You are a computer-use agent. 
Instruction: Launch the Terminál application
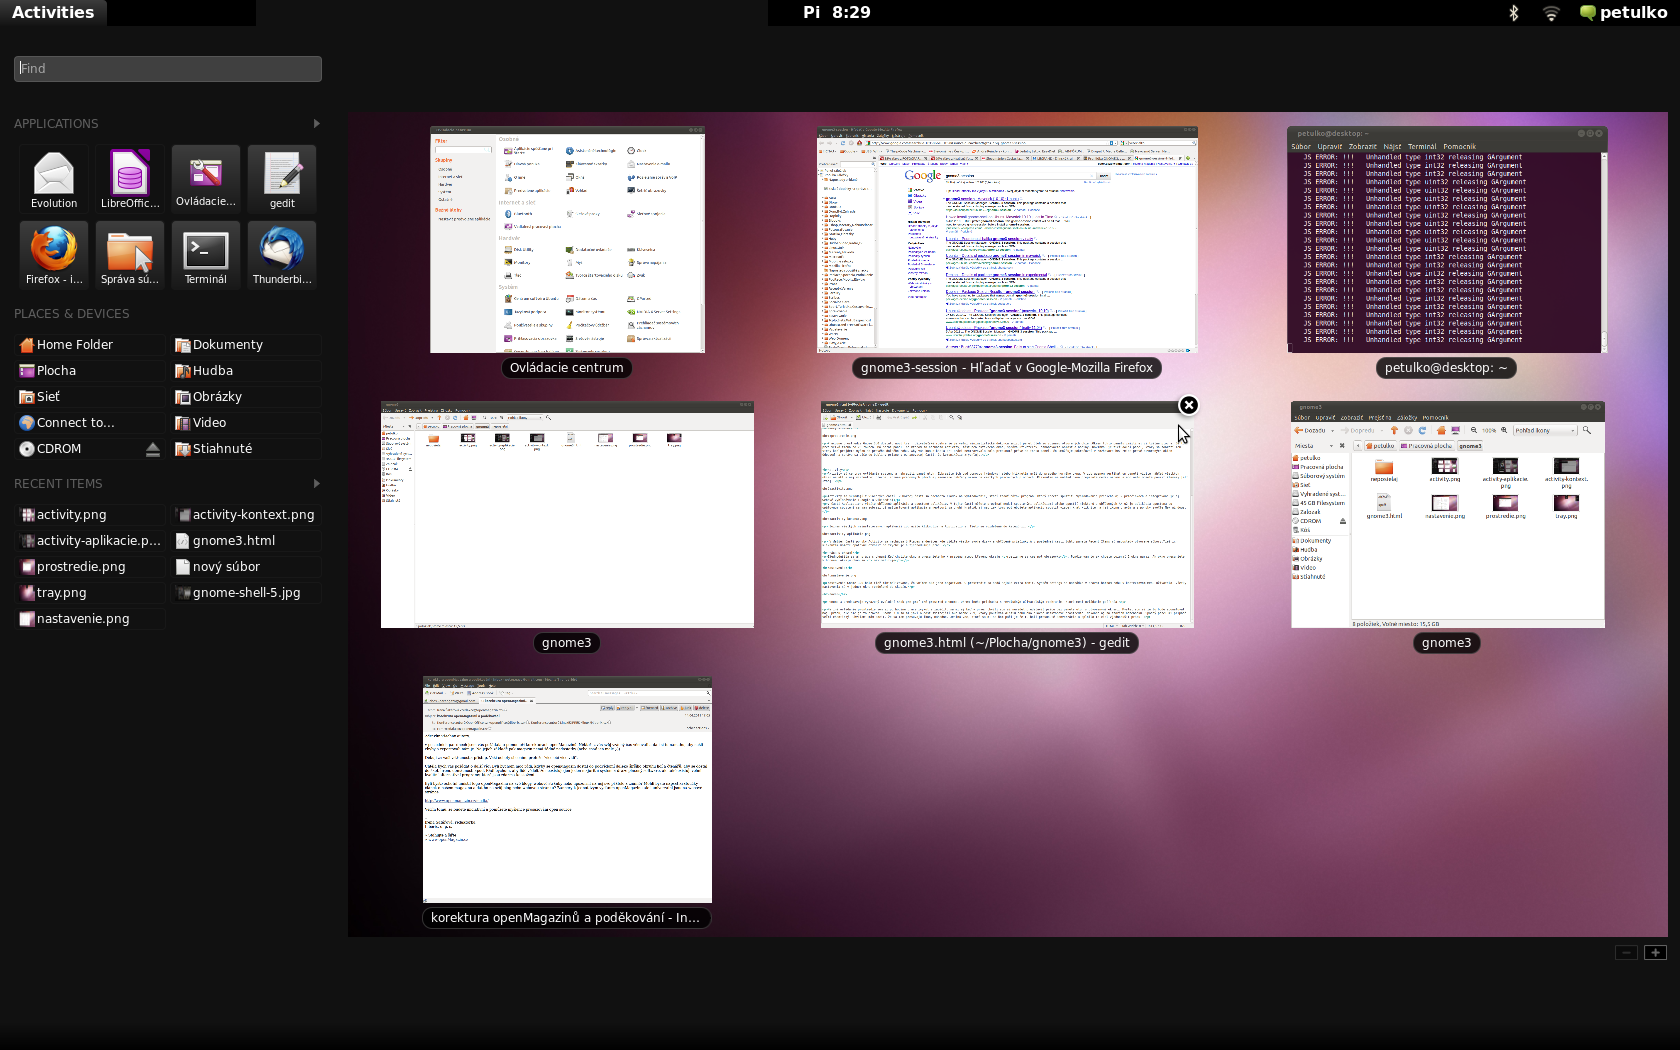pyautogui.click(x=206, y=253)
